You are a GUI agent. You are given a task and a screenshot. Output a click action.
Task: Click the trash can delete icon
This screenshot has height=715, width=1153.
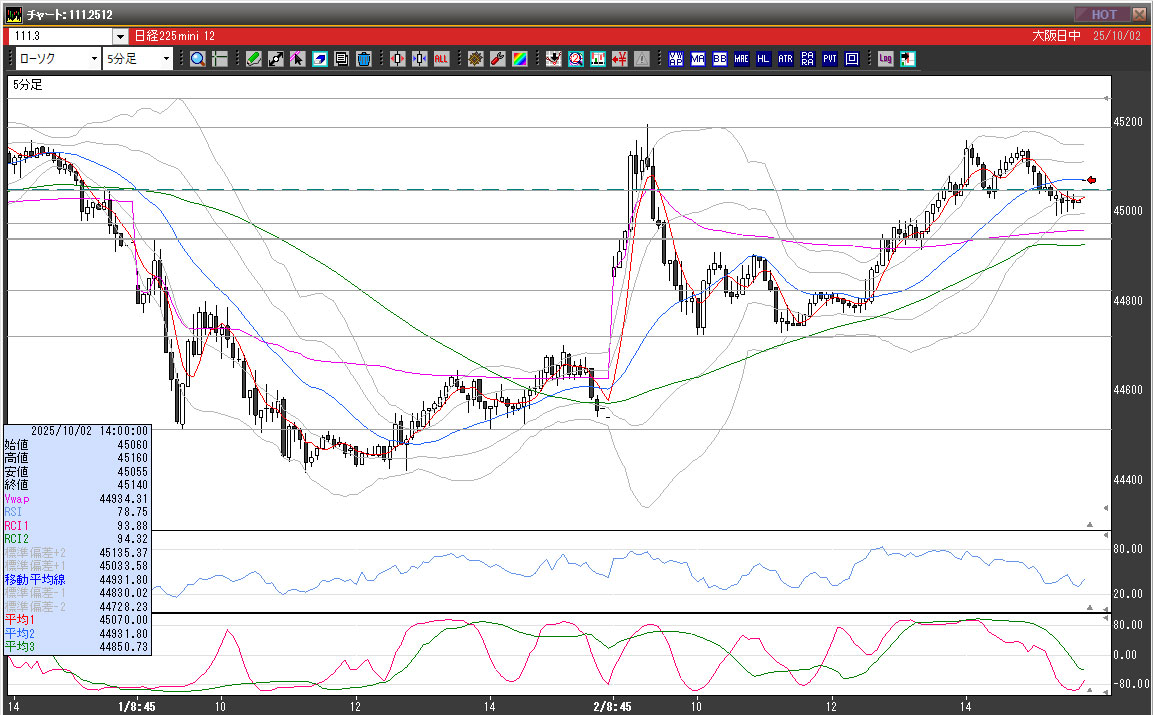pos(364,59)
